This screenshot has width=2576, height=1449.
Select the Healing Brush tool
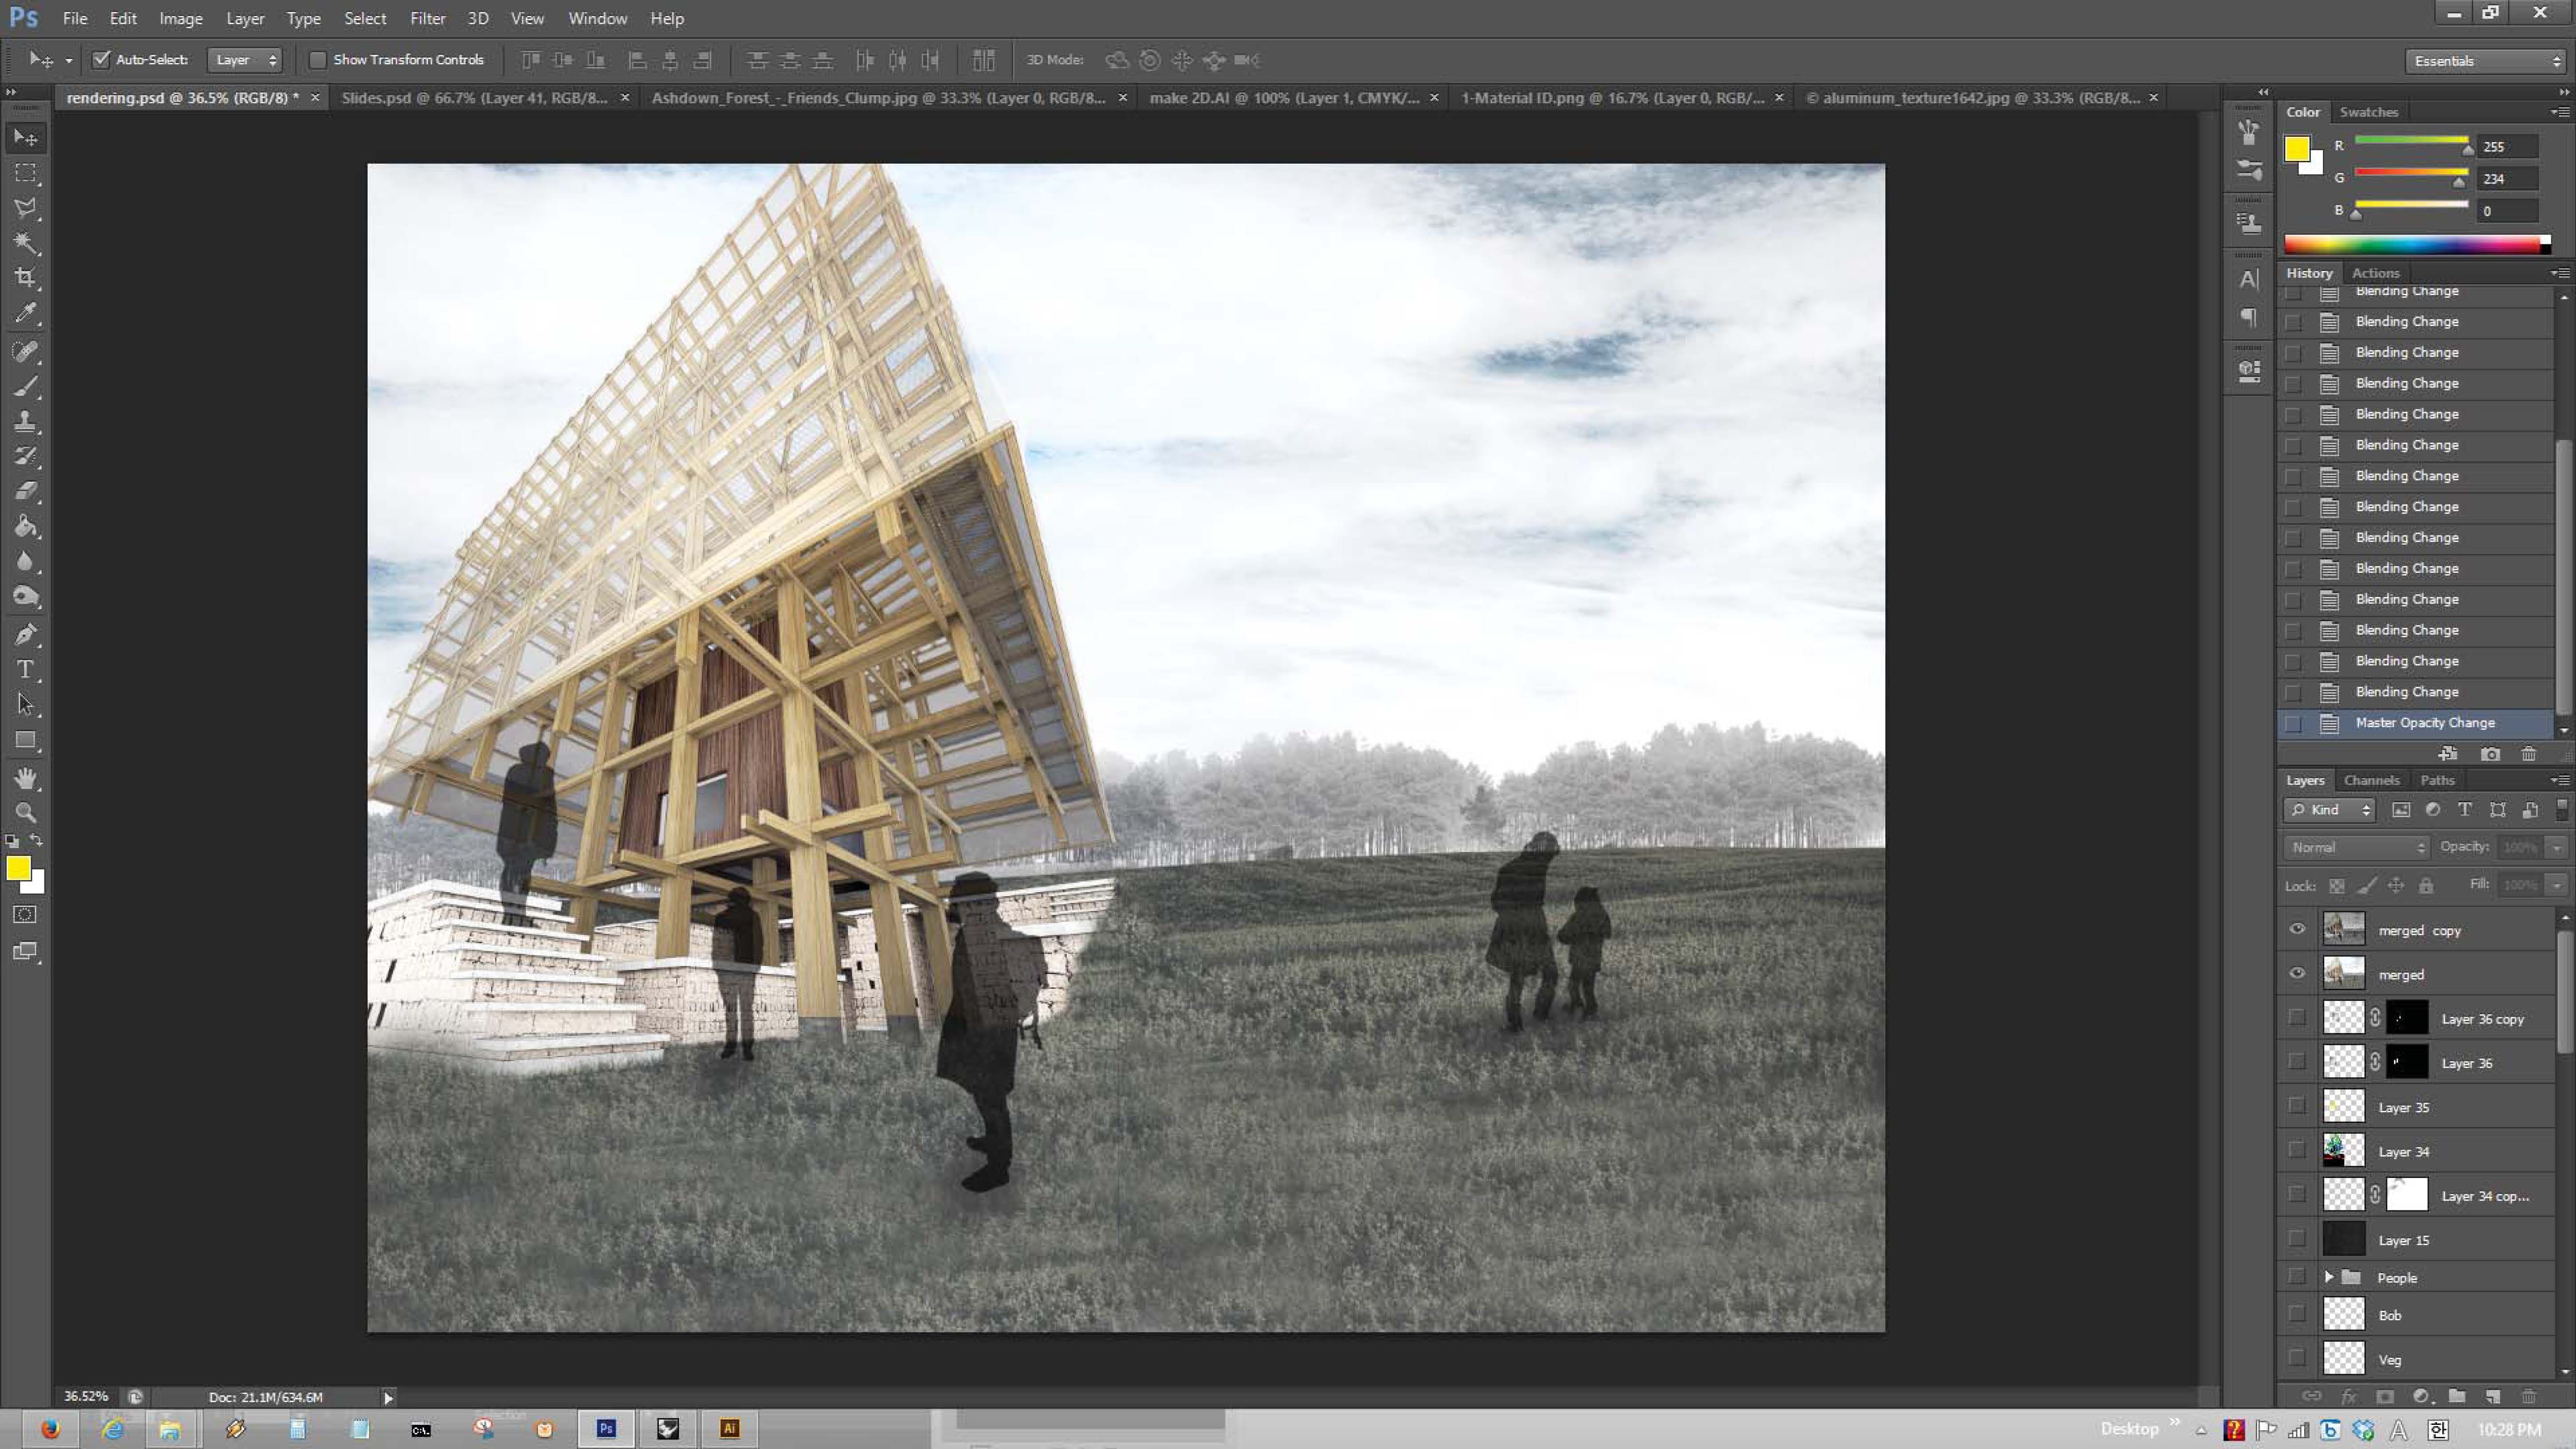(x=26, y=351)
